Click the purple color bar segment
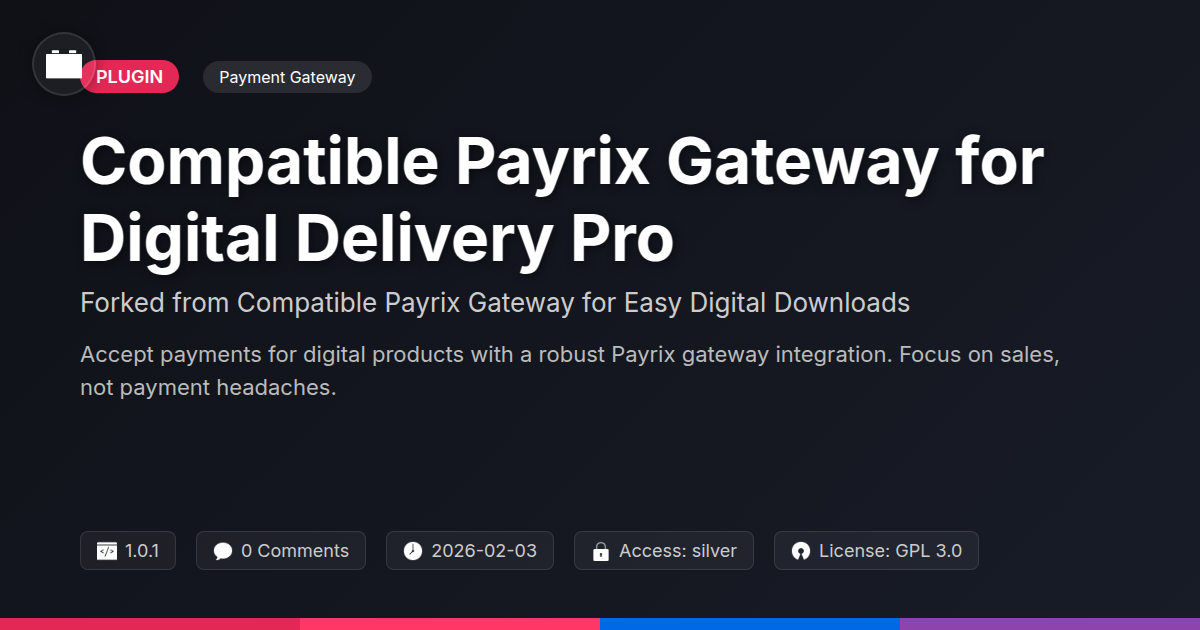The width and height of the screenshot is (1200, 630). click(1050, 624)
